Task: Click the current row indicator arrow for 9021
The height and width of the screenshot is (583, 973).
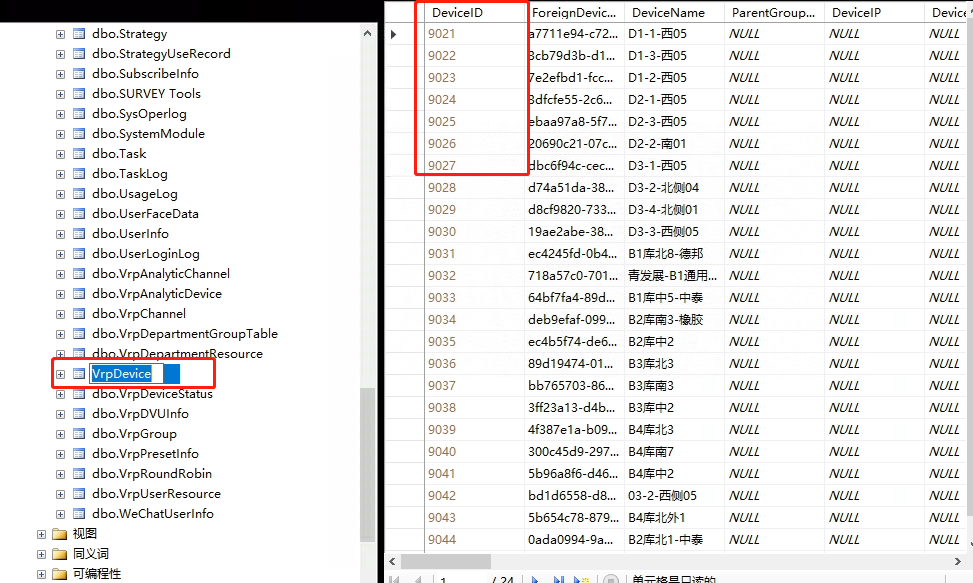Action: [393, 34]
